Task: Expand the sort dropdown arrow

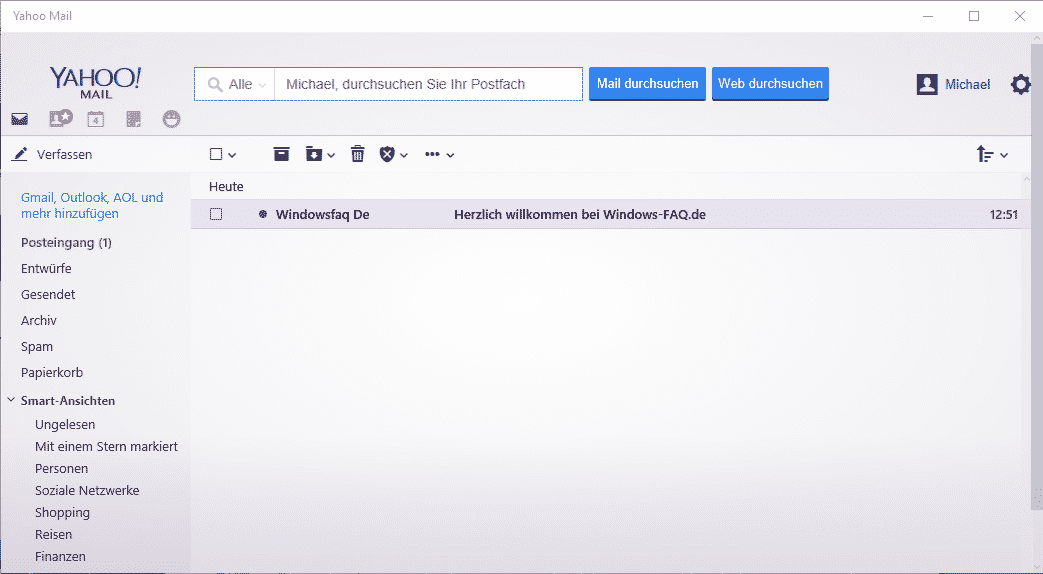Action: tap(1004, 155)
